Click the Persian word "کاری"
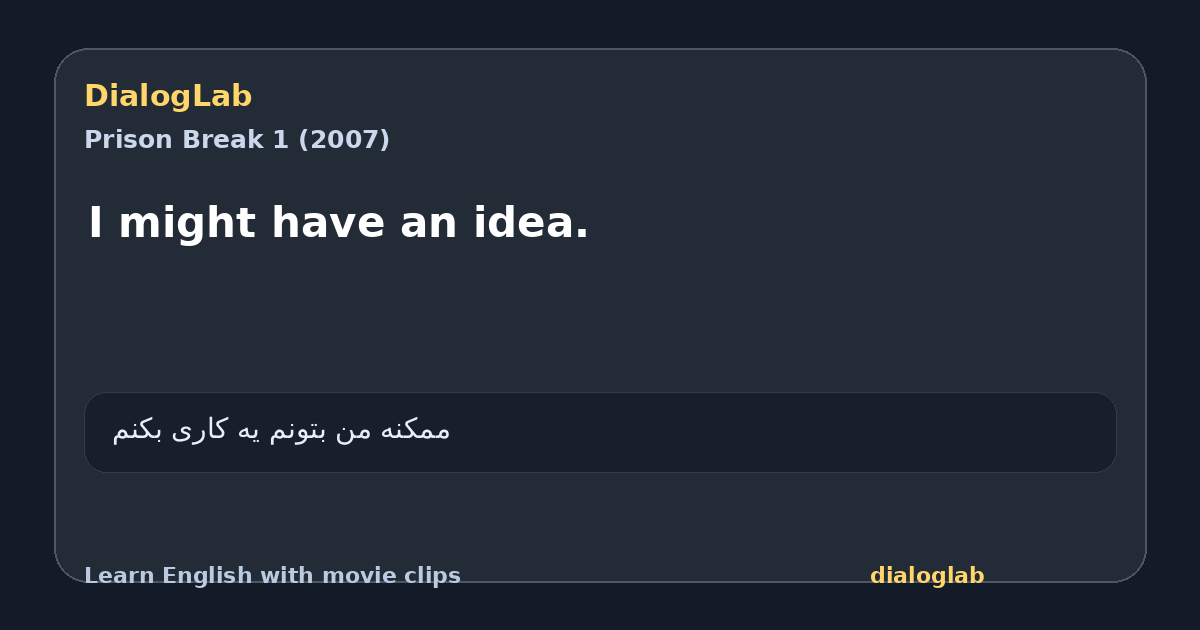 [201, 431]
